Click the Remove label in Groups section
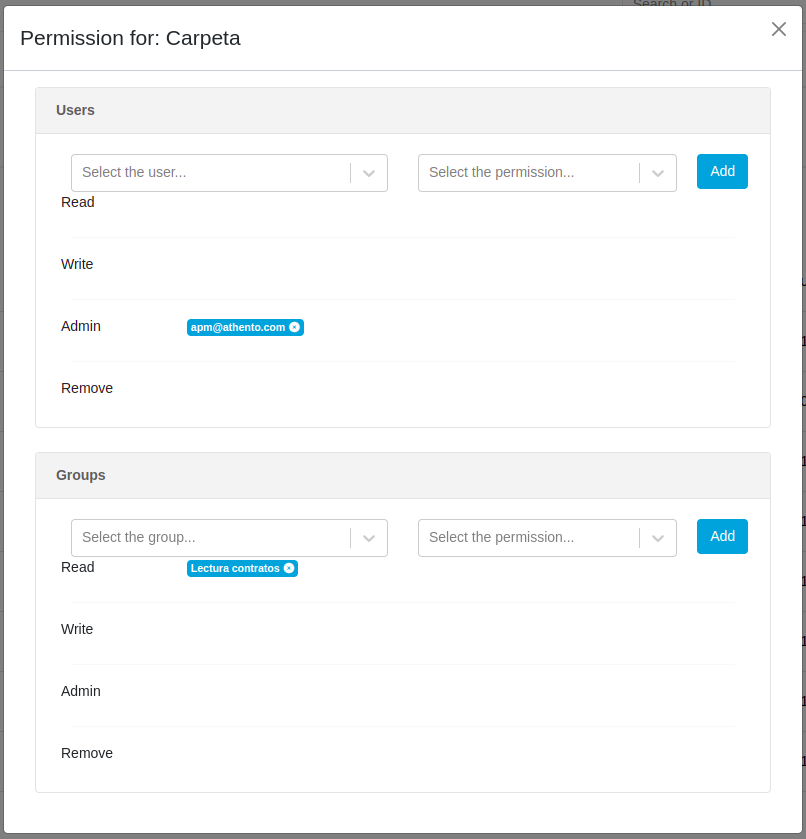 pyautogui.click(x=87, y=753)
